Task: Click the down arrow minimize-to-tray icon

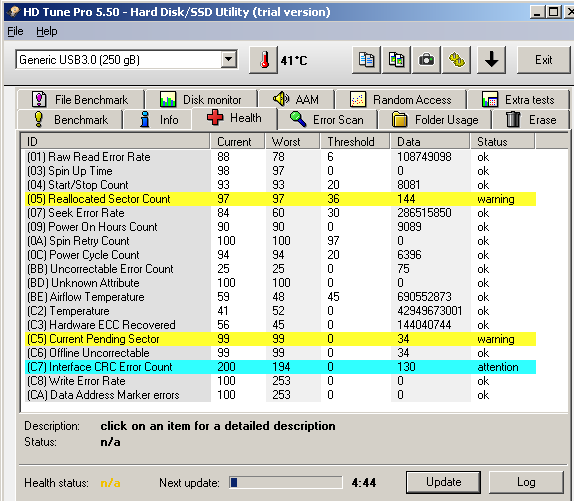Action: point(491,60)
